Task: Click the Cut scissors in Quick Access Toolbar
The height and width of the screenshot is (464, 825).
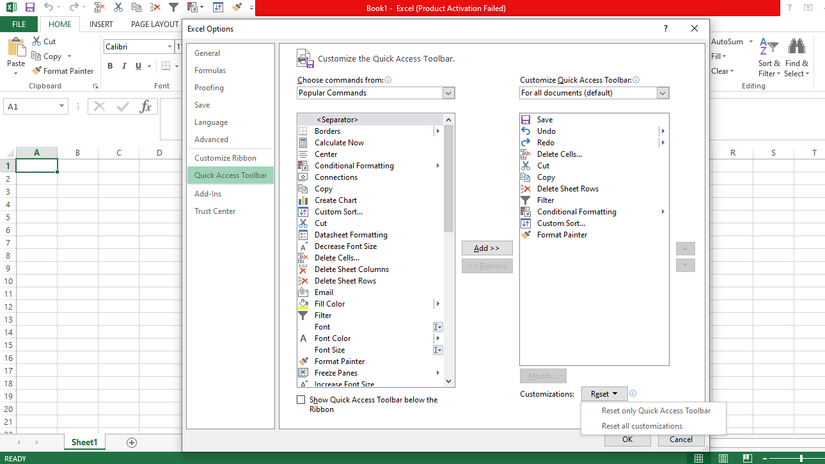Action: [x=118, y=7]
